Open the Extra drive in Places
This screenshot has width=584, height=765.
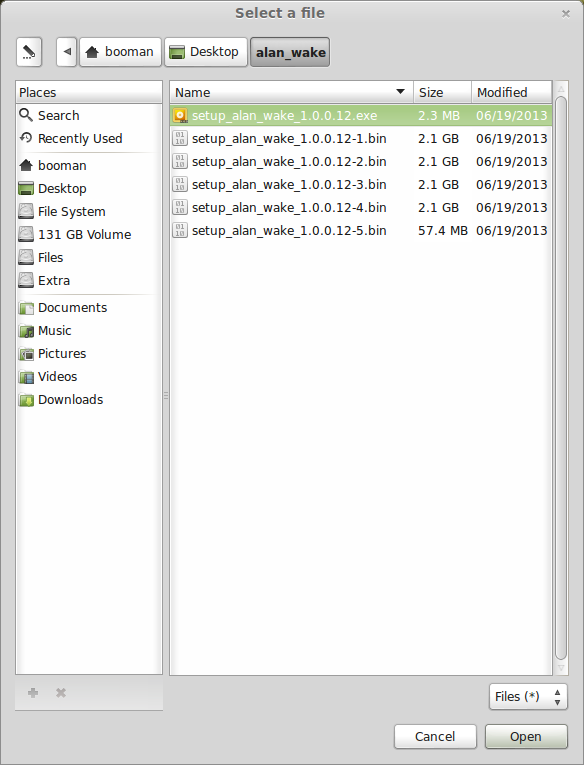pyautogui.click(x=89, y=281)
